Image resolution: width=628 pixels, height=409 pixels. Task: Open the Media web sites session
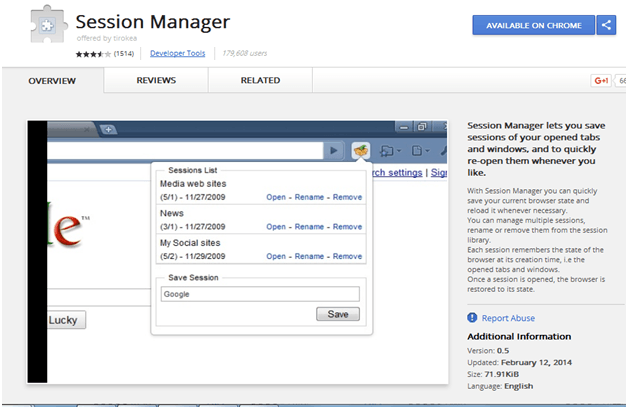[276, 197]
